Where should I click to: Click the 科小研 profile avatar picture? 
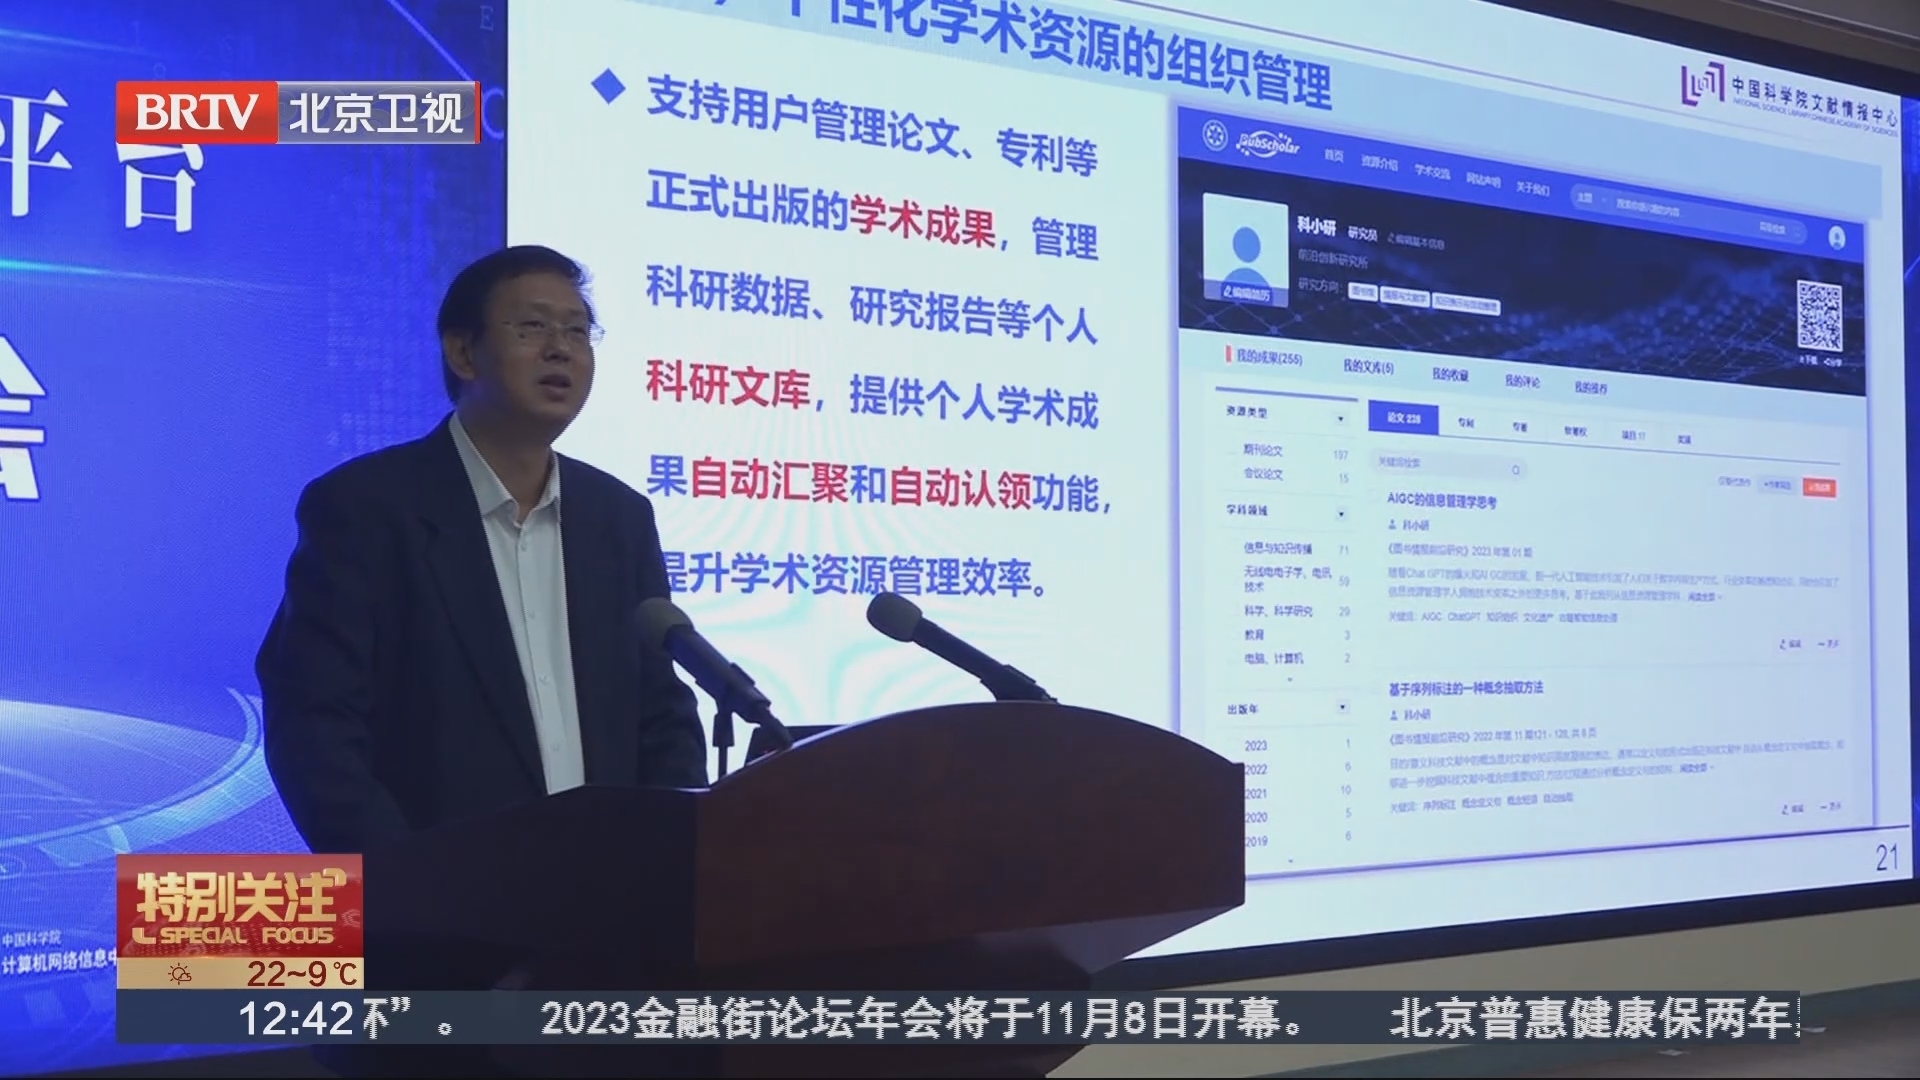[x=1245, y=249]
